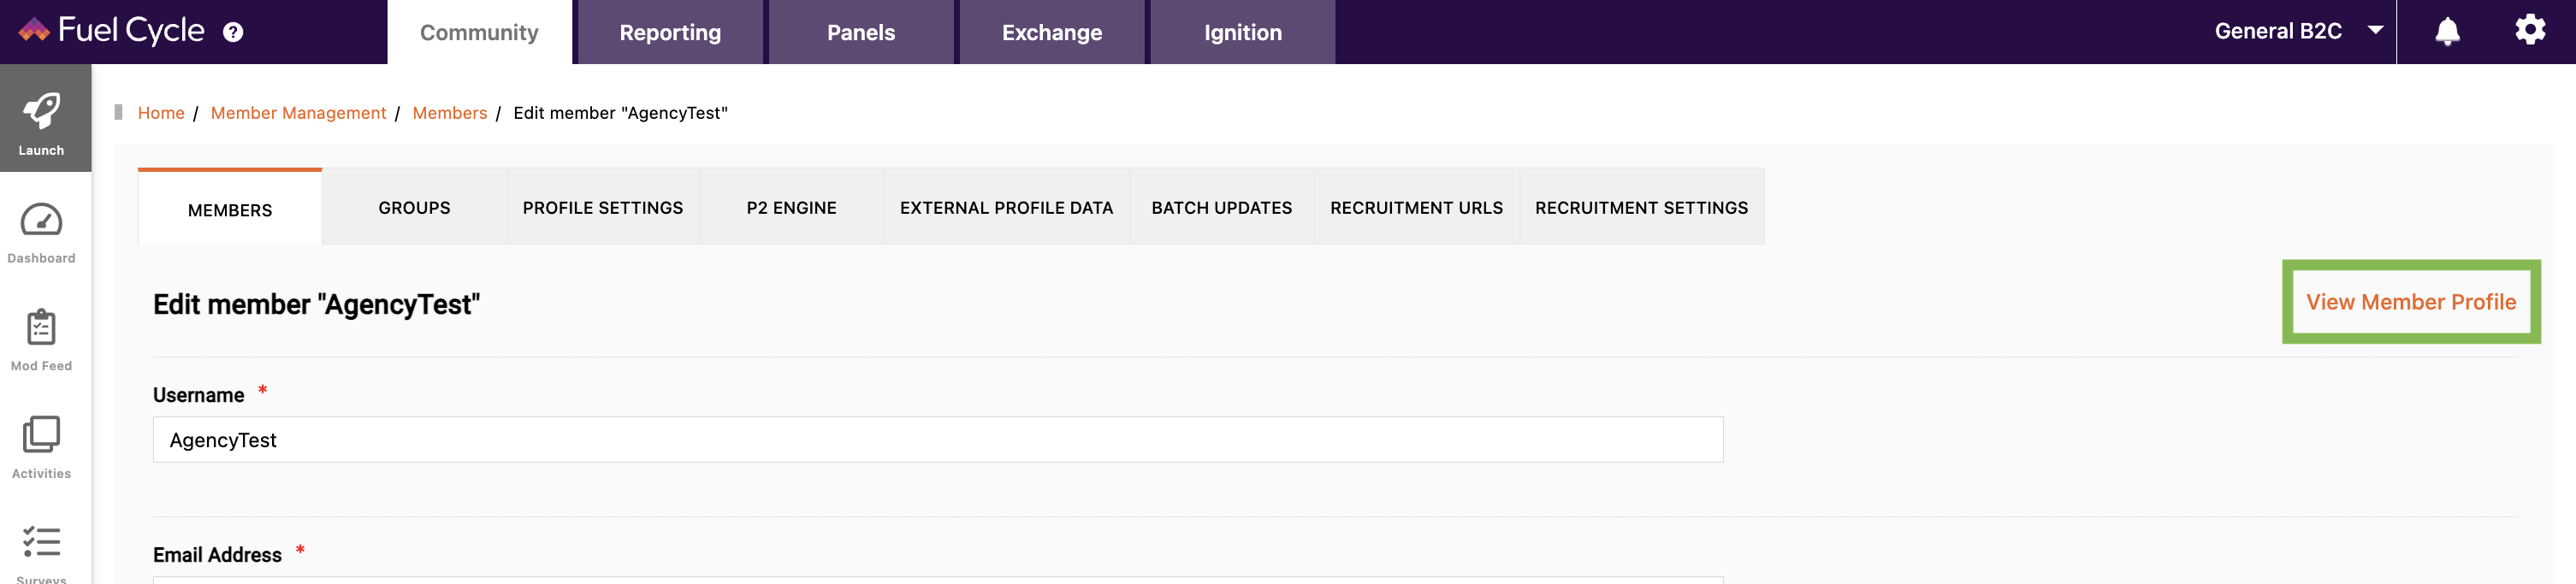Select the MEMBERS tab

(230, 208)
